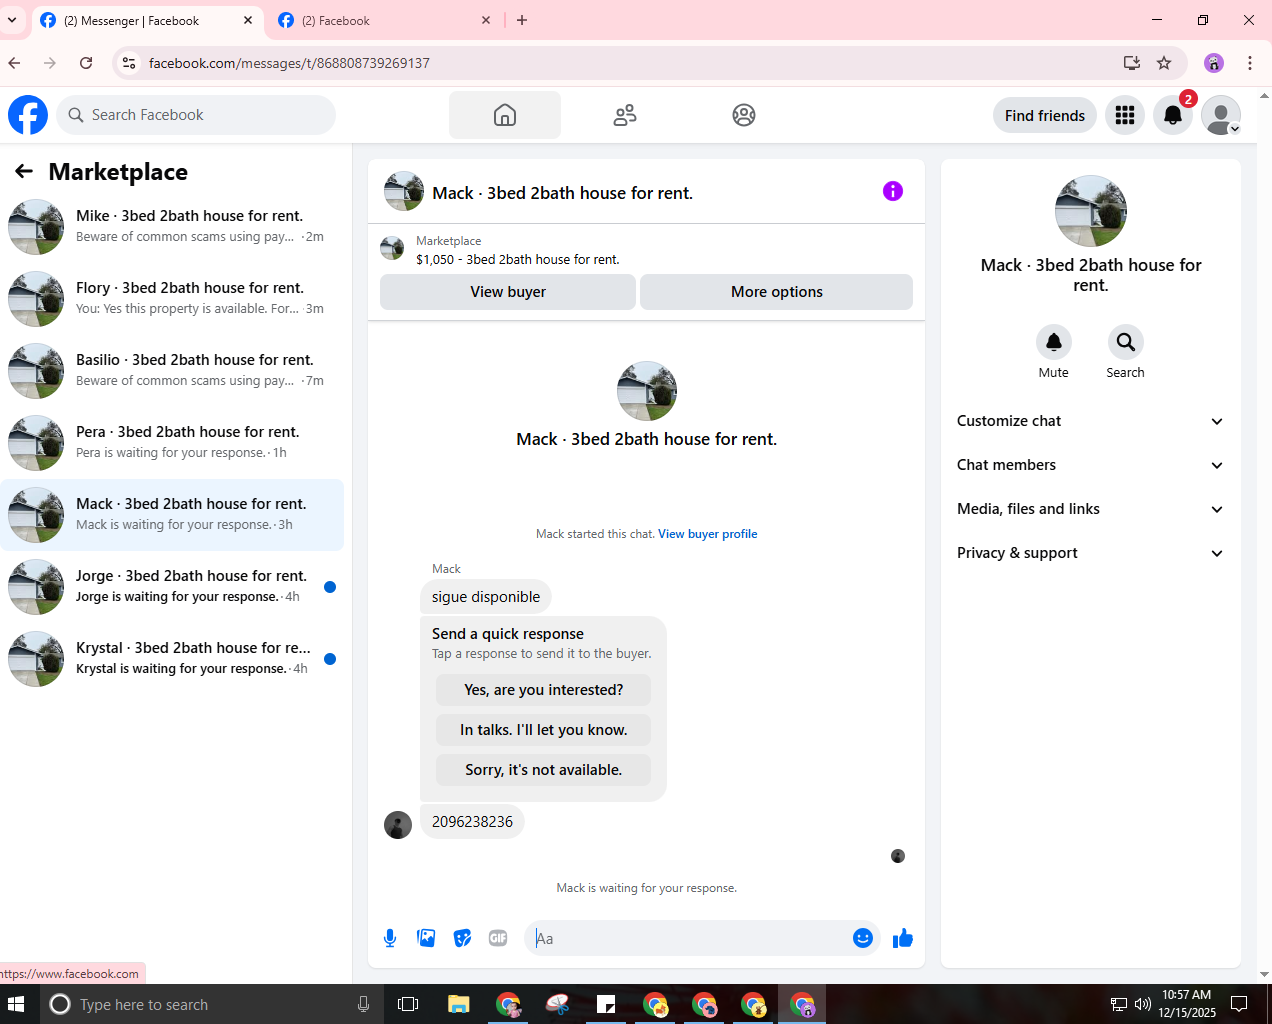Open the Windows notification center icon

(1239, 1004)
